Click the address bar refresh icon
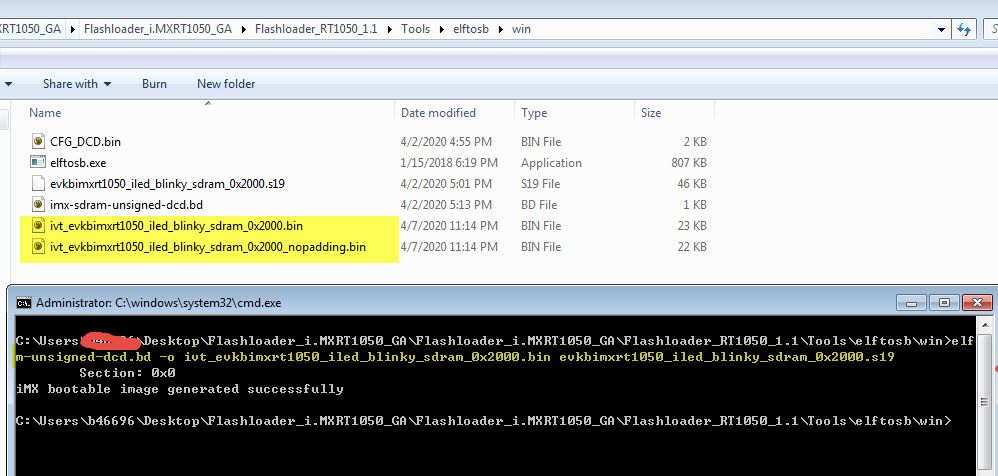The width and height of the screenshot is (998, 476). 964,29
